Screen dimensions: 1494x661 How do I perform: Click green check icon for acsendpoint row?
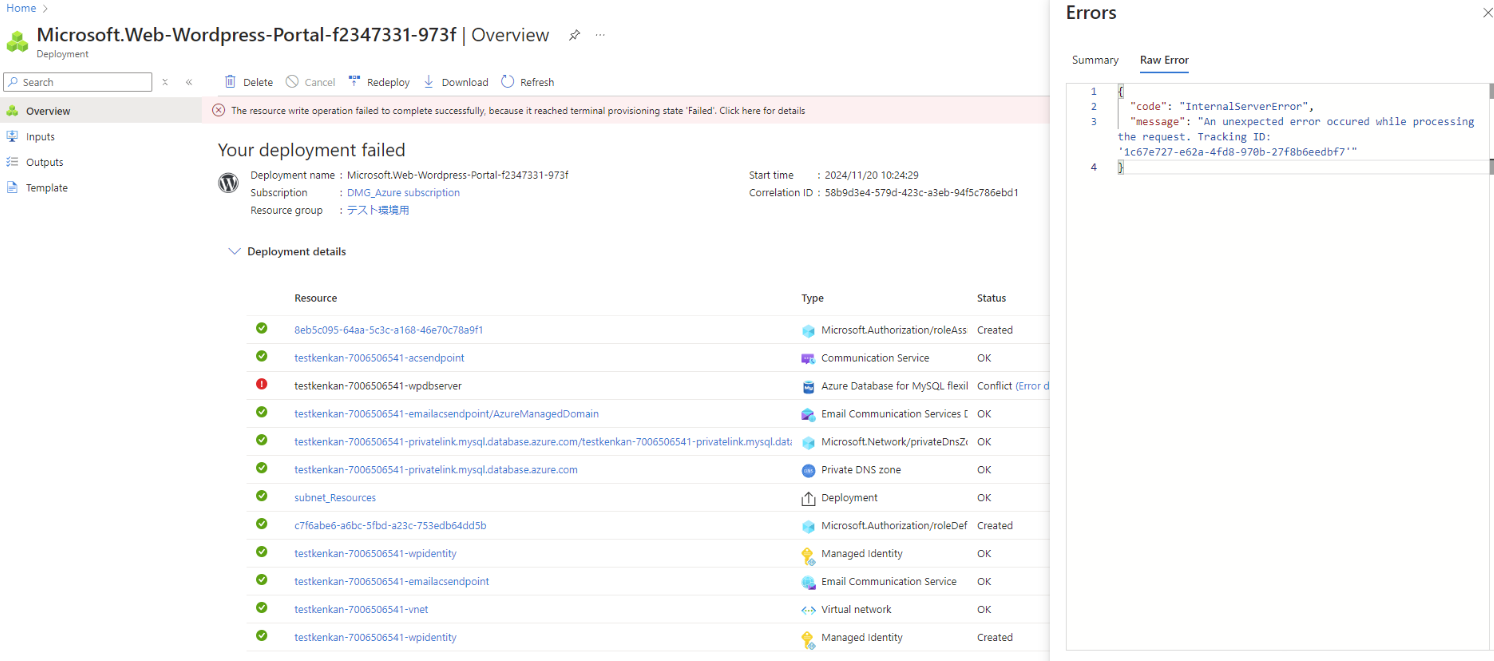pyautogui.click(x=262, y=356)
